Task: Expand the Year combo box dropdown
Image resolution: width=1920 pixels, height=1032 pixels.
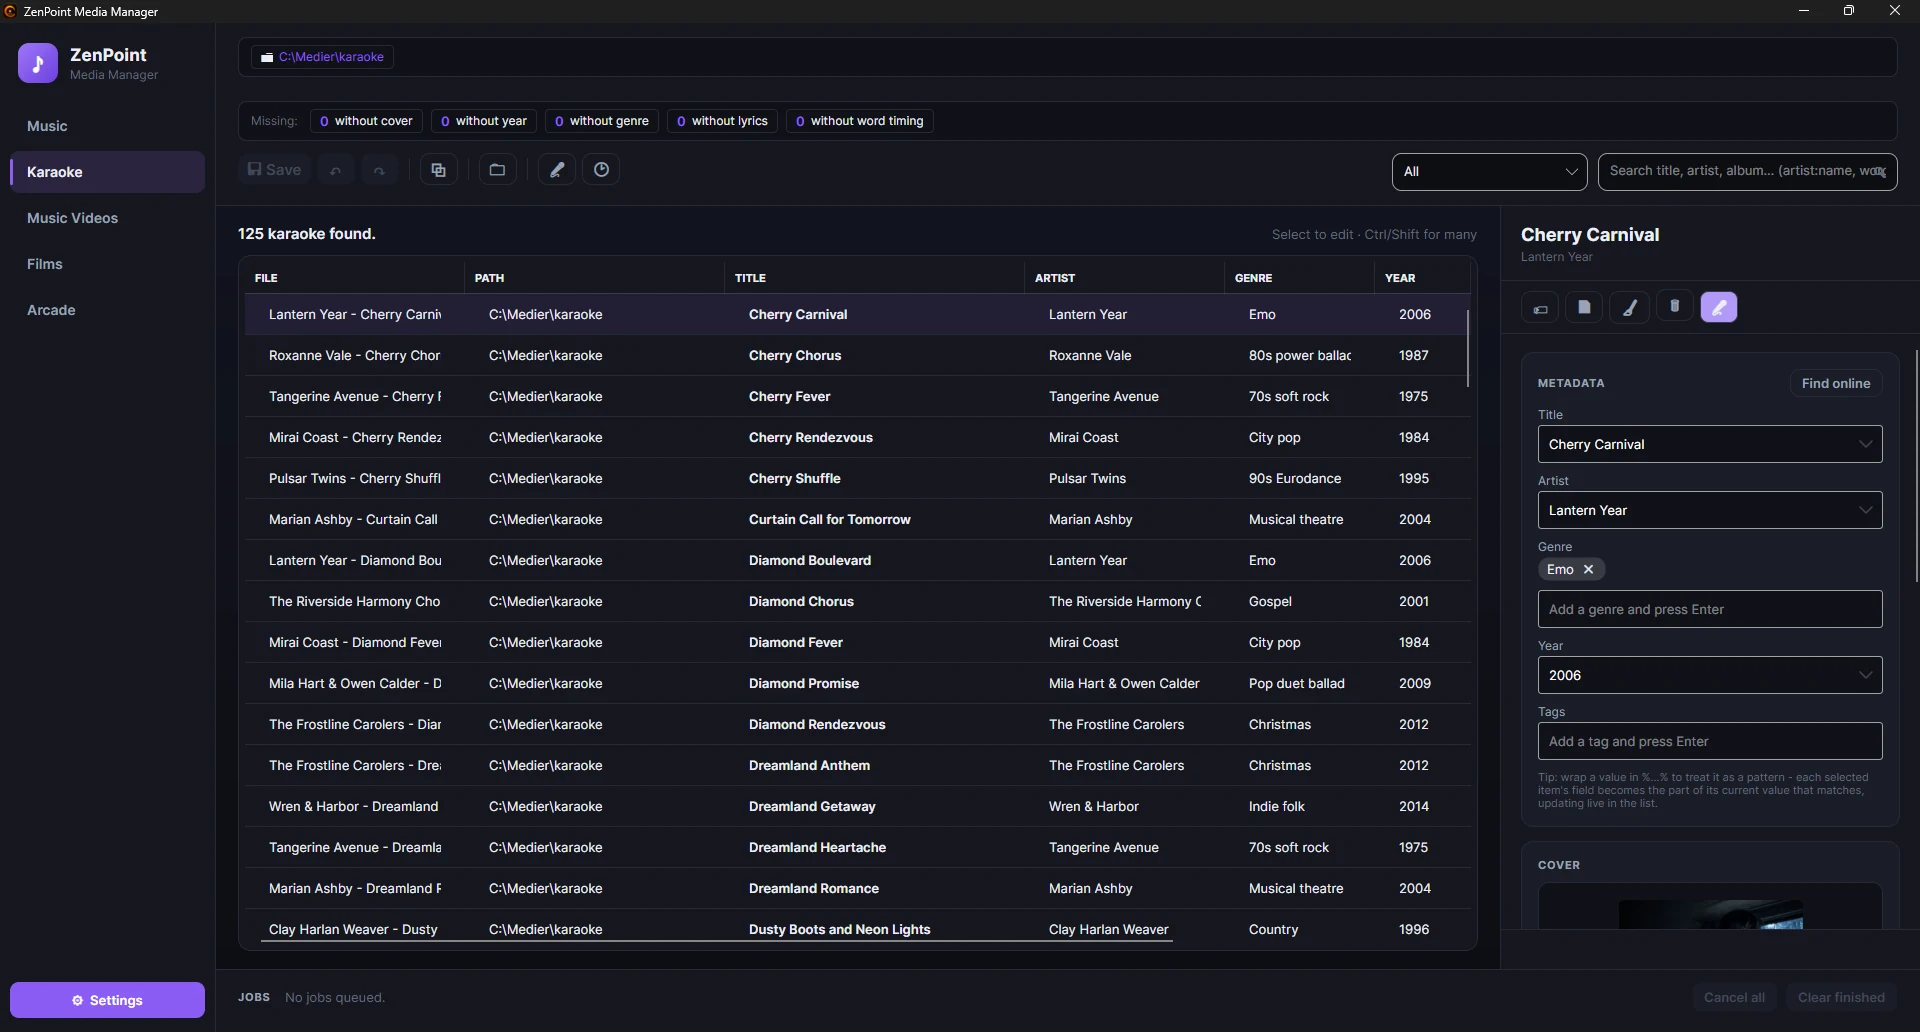Action: (x=1865, y=675)
